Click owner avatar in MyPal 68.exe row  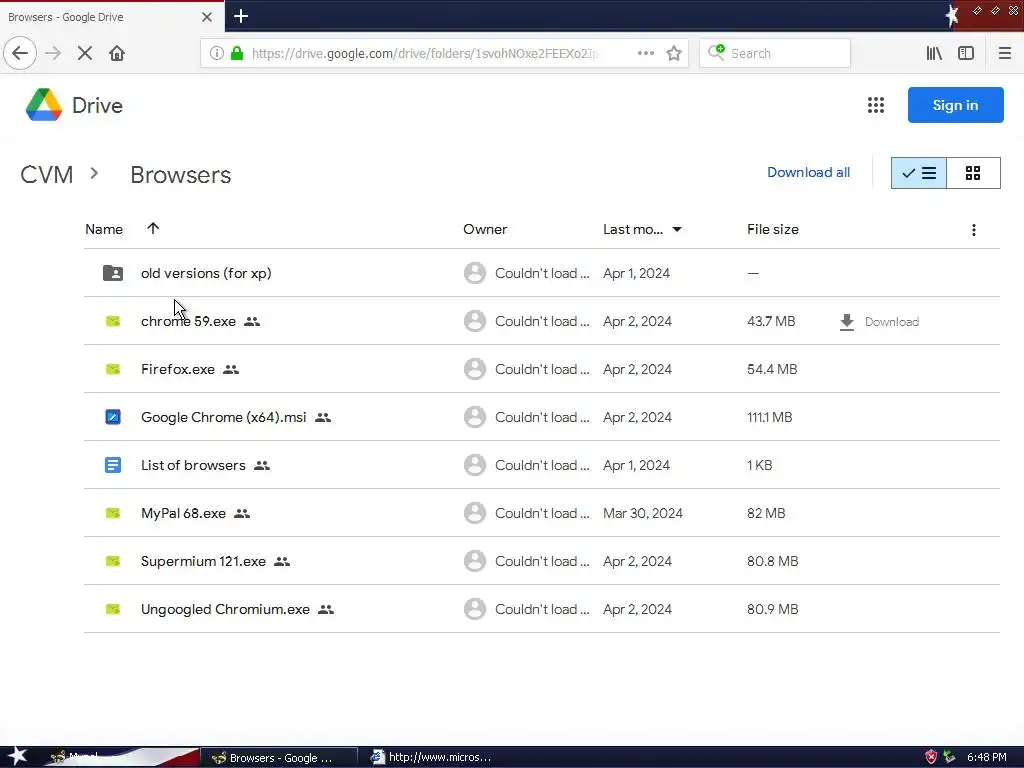[475, 513]
